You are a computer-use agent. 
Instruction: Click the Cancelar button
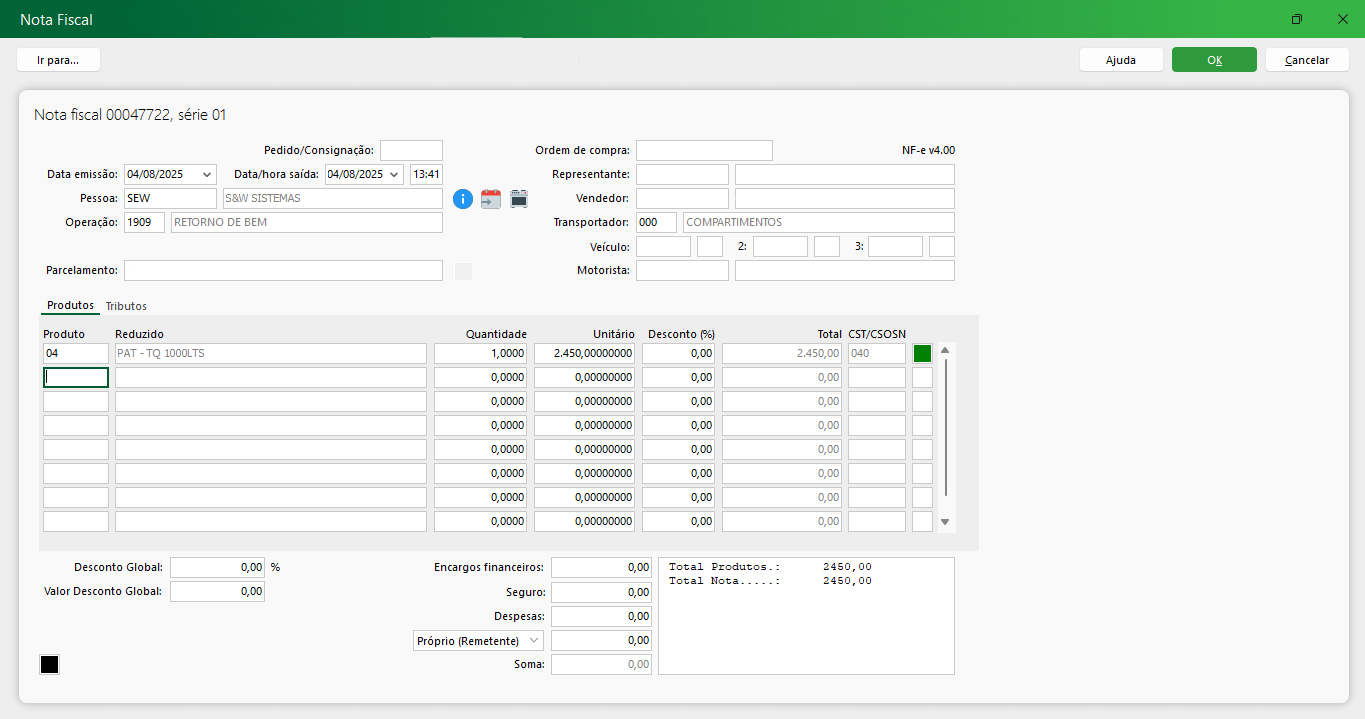1306,60
